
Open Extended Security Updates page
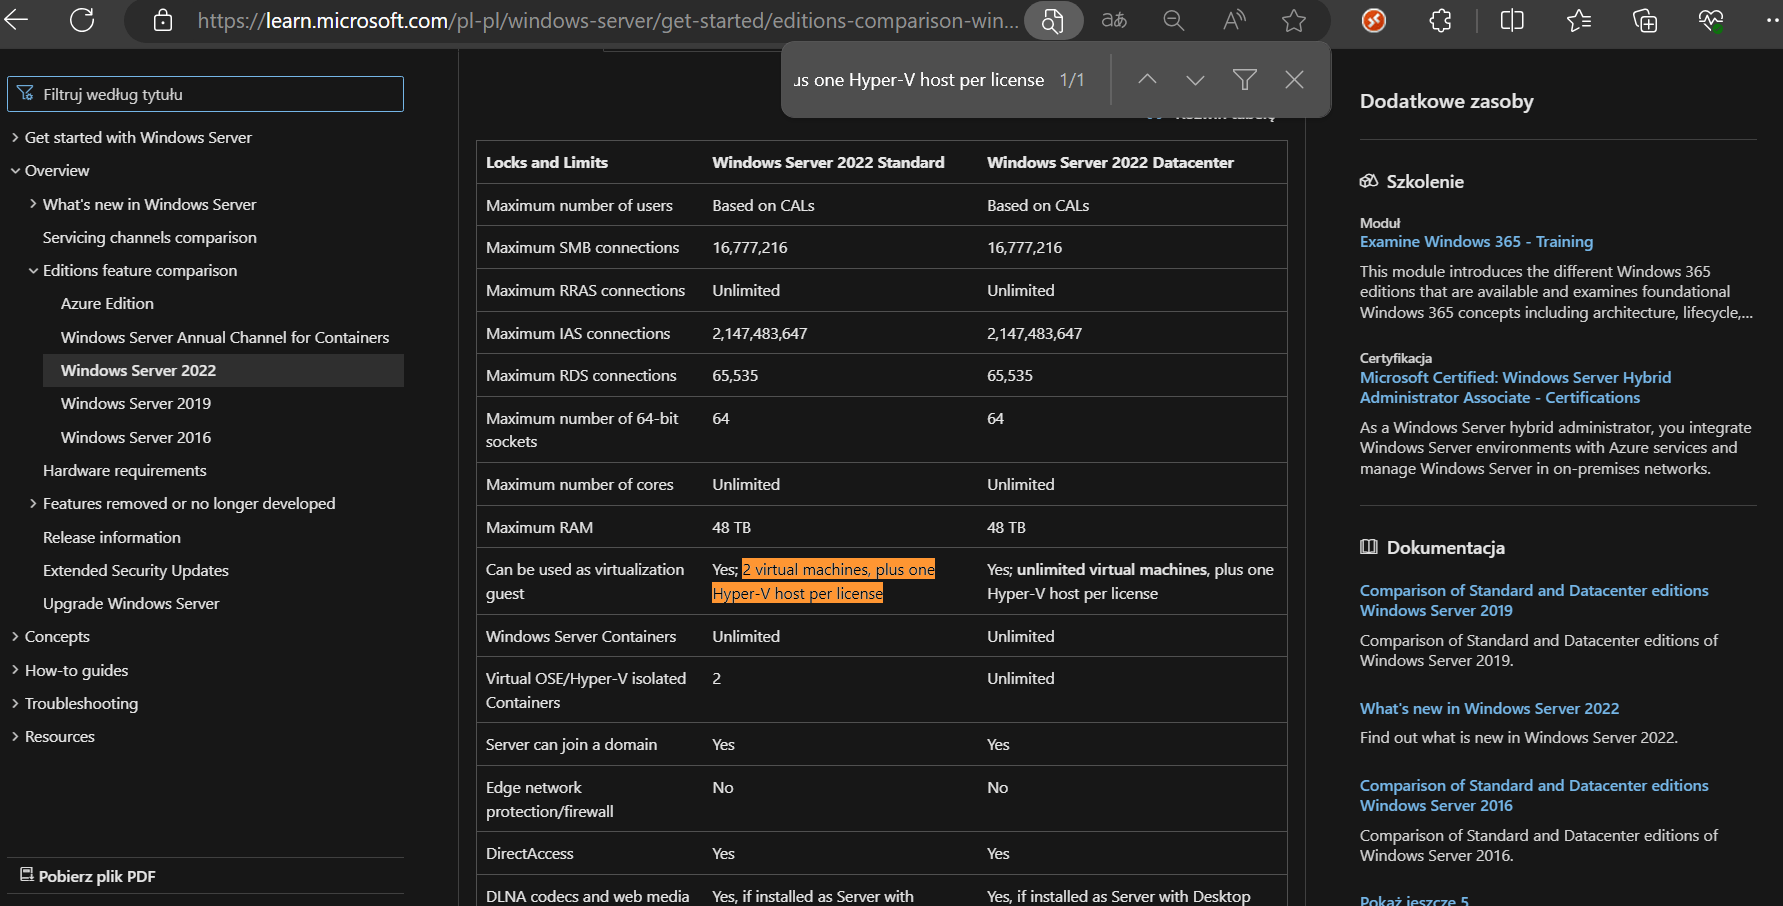pyautogui.click(x=136, y=571)
